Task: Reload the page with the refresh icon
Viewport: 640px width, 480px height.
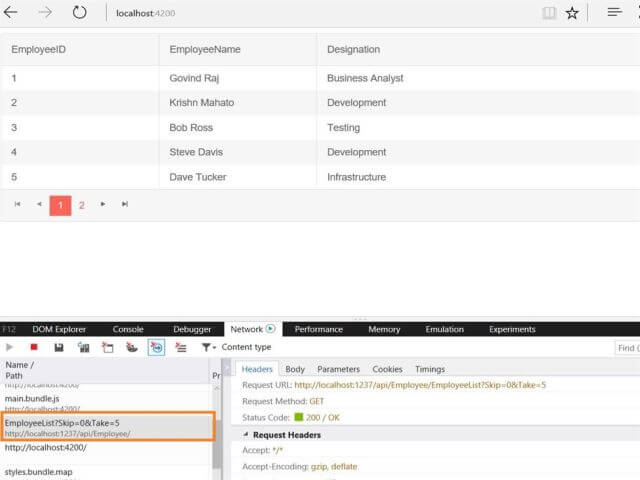Action: [x=79, y=12]
